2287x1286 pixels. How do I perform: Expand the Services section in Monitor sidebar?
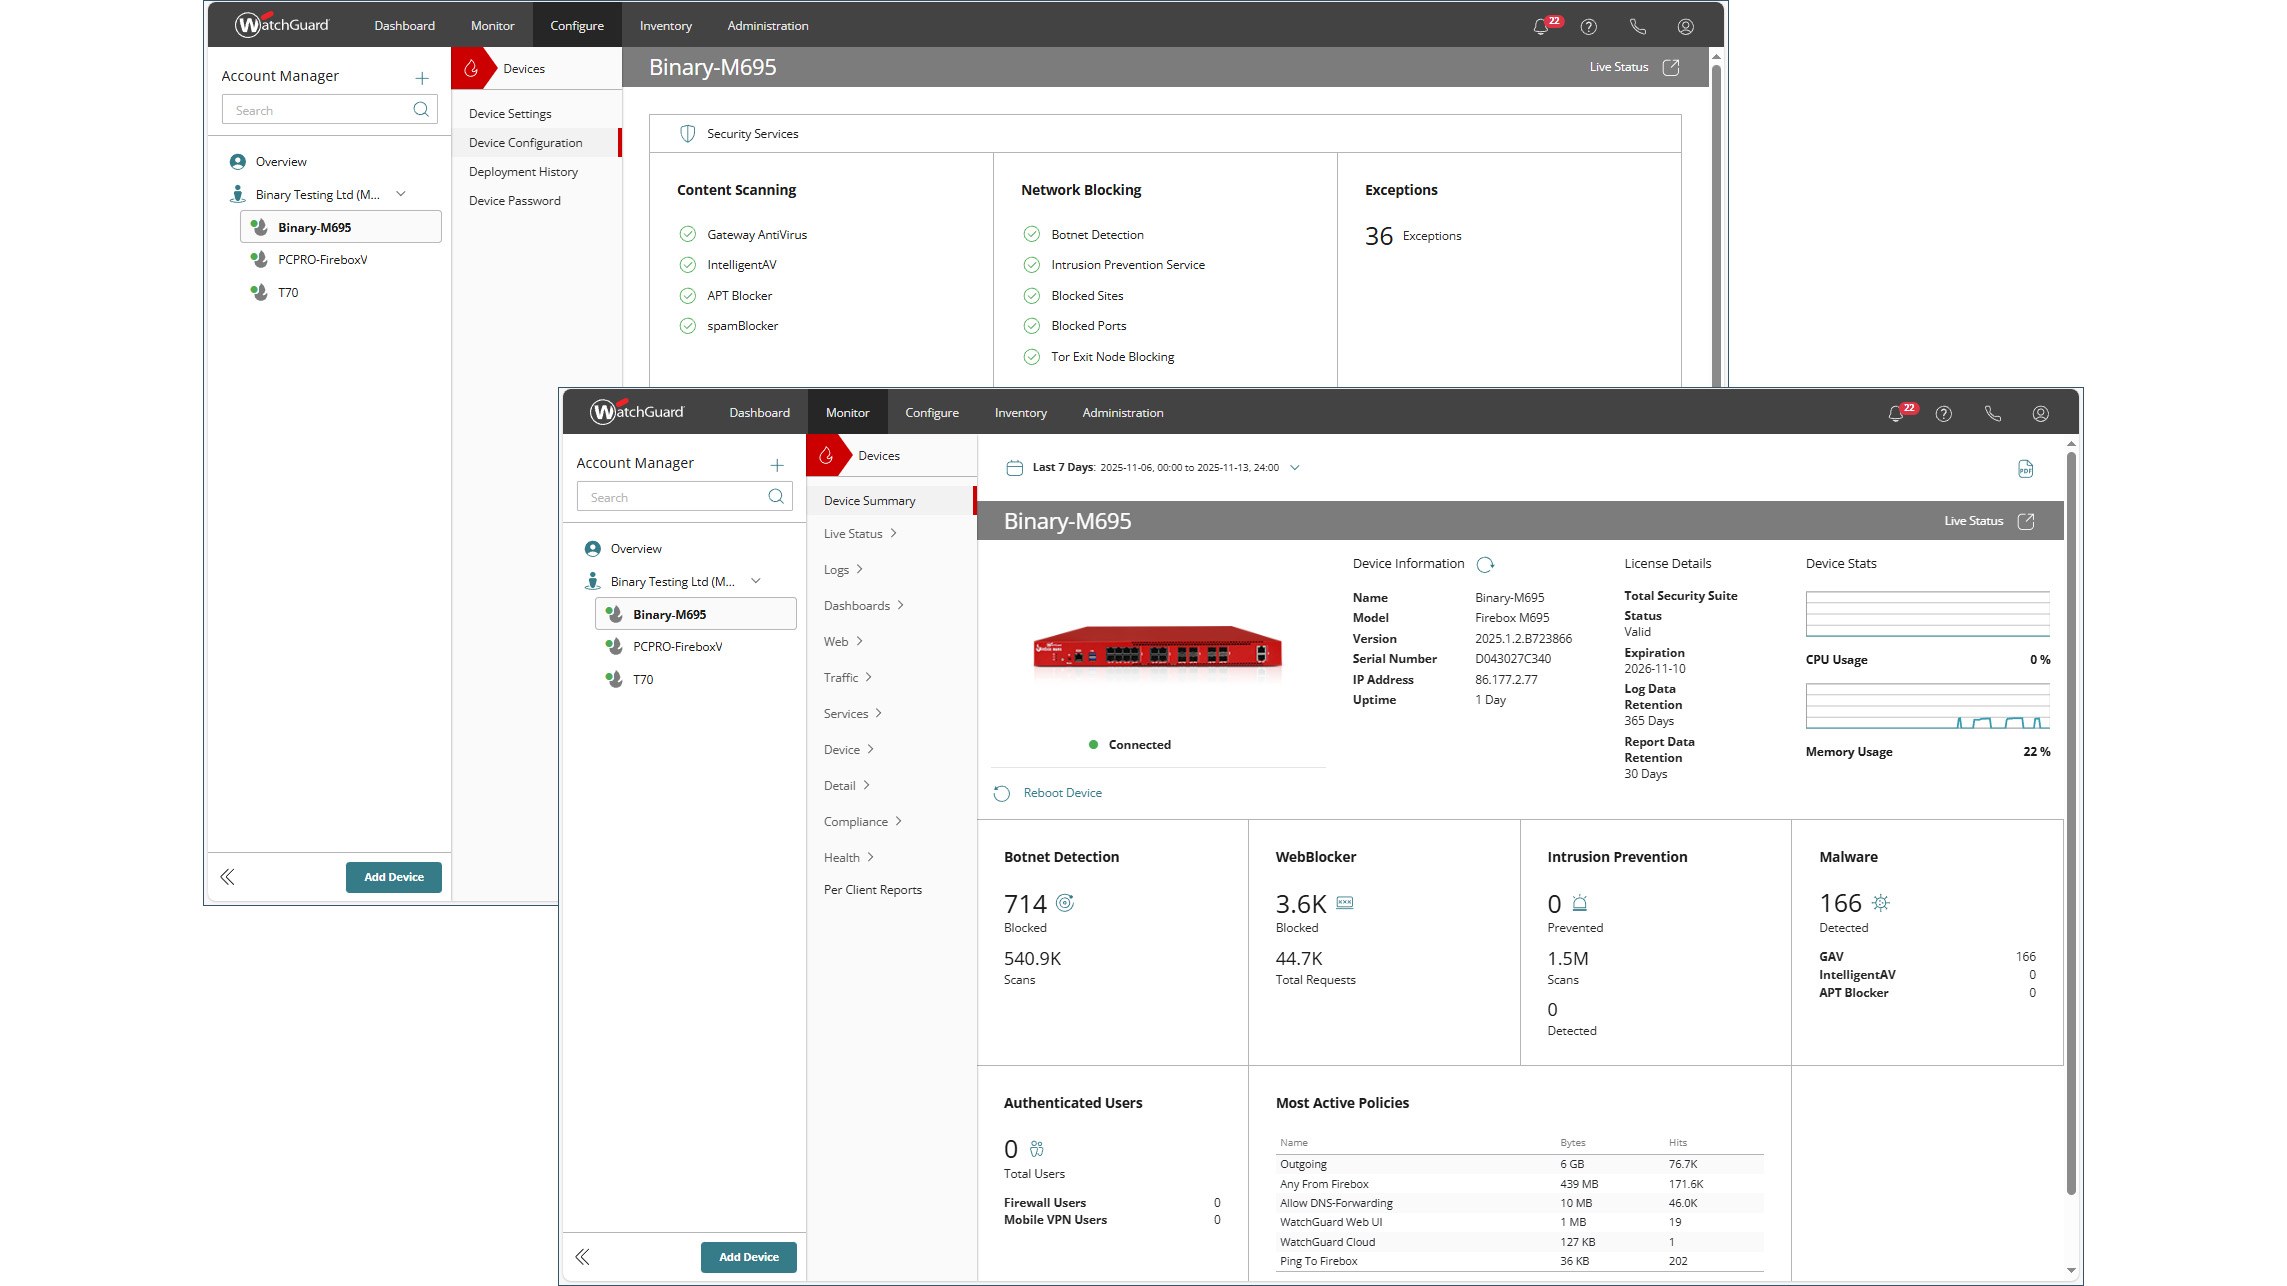coord(852,713)
